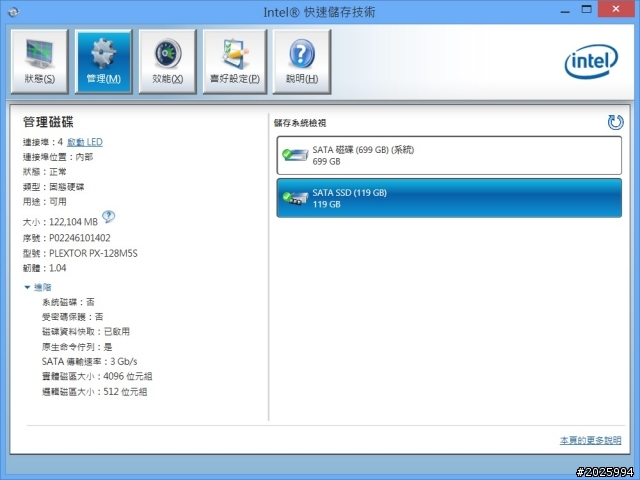Click the application icon in title bar
Viewport: 640px width, 480px height.
coord(13,12)
